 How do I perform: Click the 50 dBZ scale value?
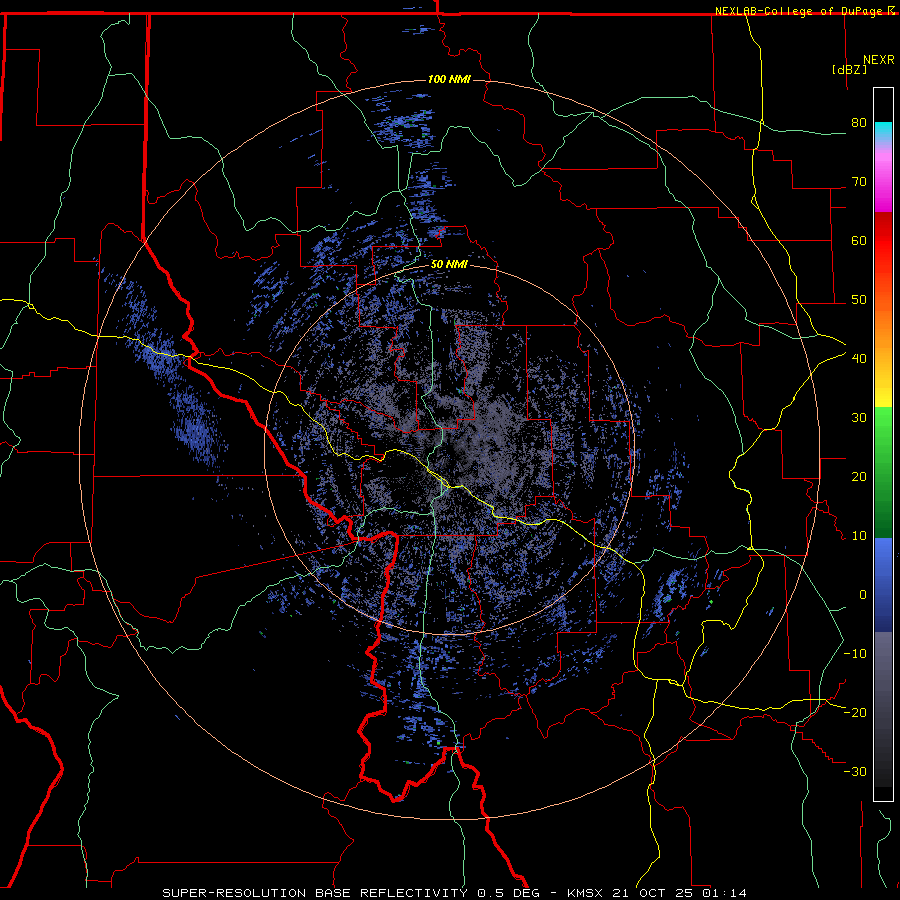click(x=859, y=300)
